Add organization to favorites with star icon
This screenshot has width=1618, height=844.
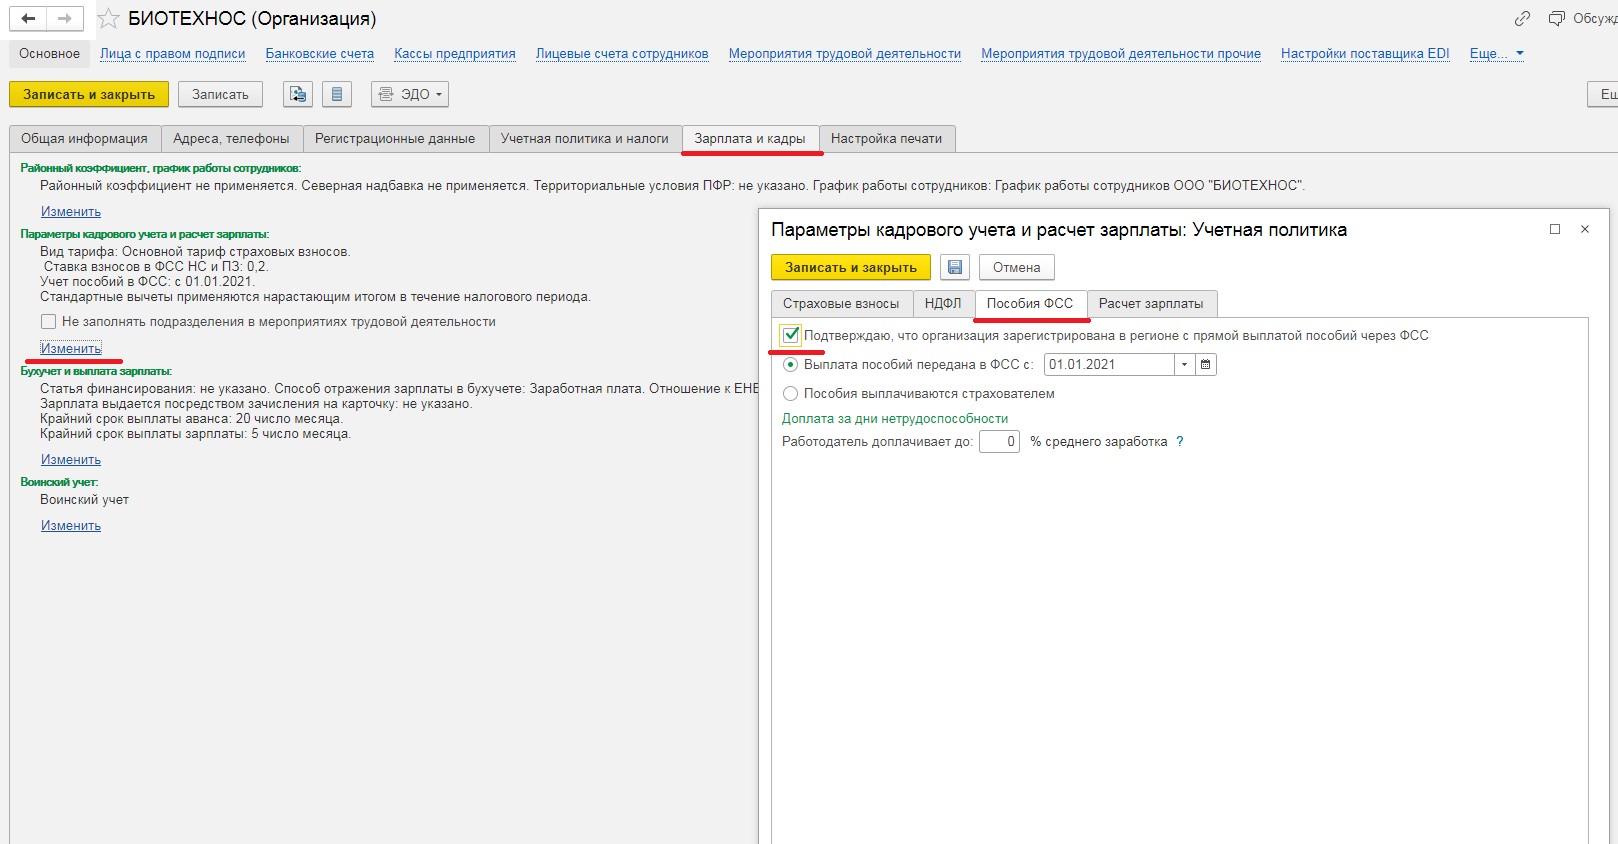(x=109, y=19)
